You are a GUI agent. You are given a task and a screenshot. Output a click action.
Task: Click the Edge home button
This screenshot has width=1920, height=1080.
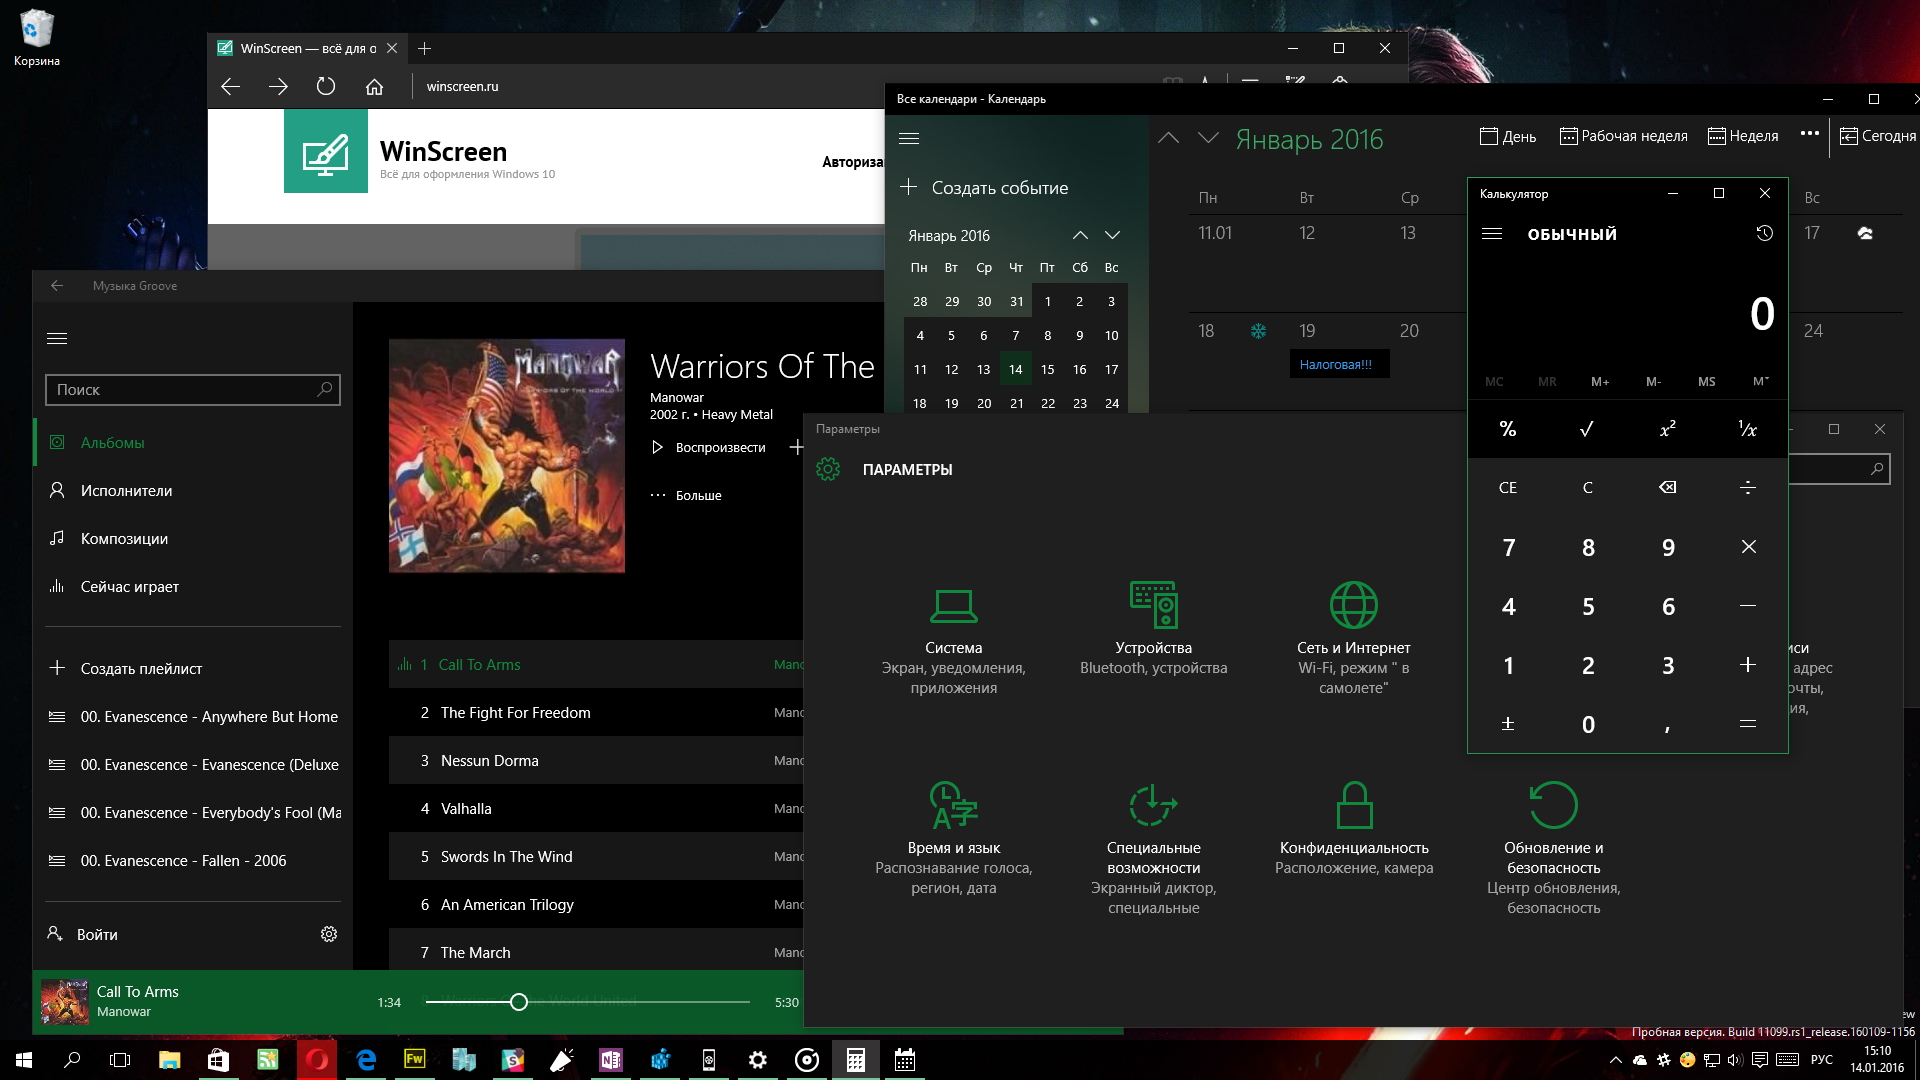(x=374, y=86)
